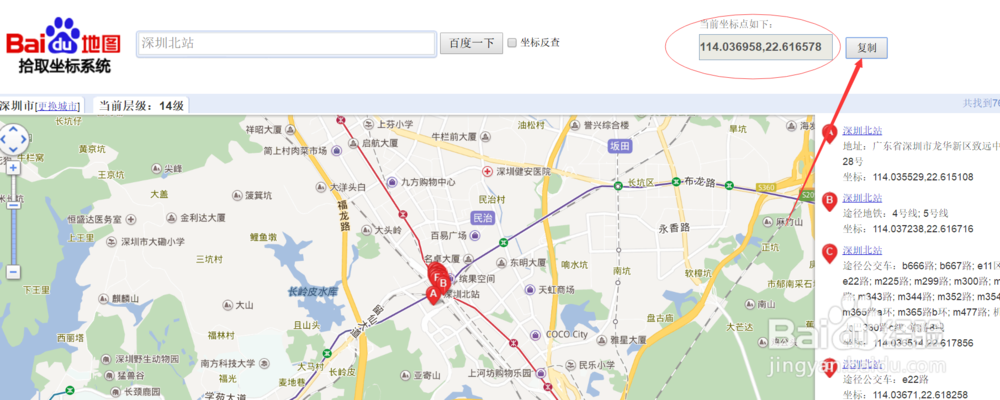Open result A 深圳北站 link
Viewport: 1000px width, 400px height.
(x=862, y=131)
